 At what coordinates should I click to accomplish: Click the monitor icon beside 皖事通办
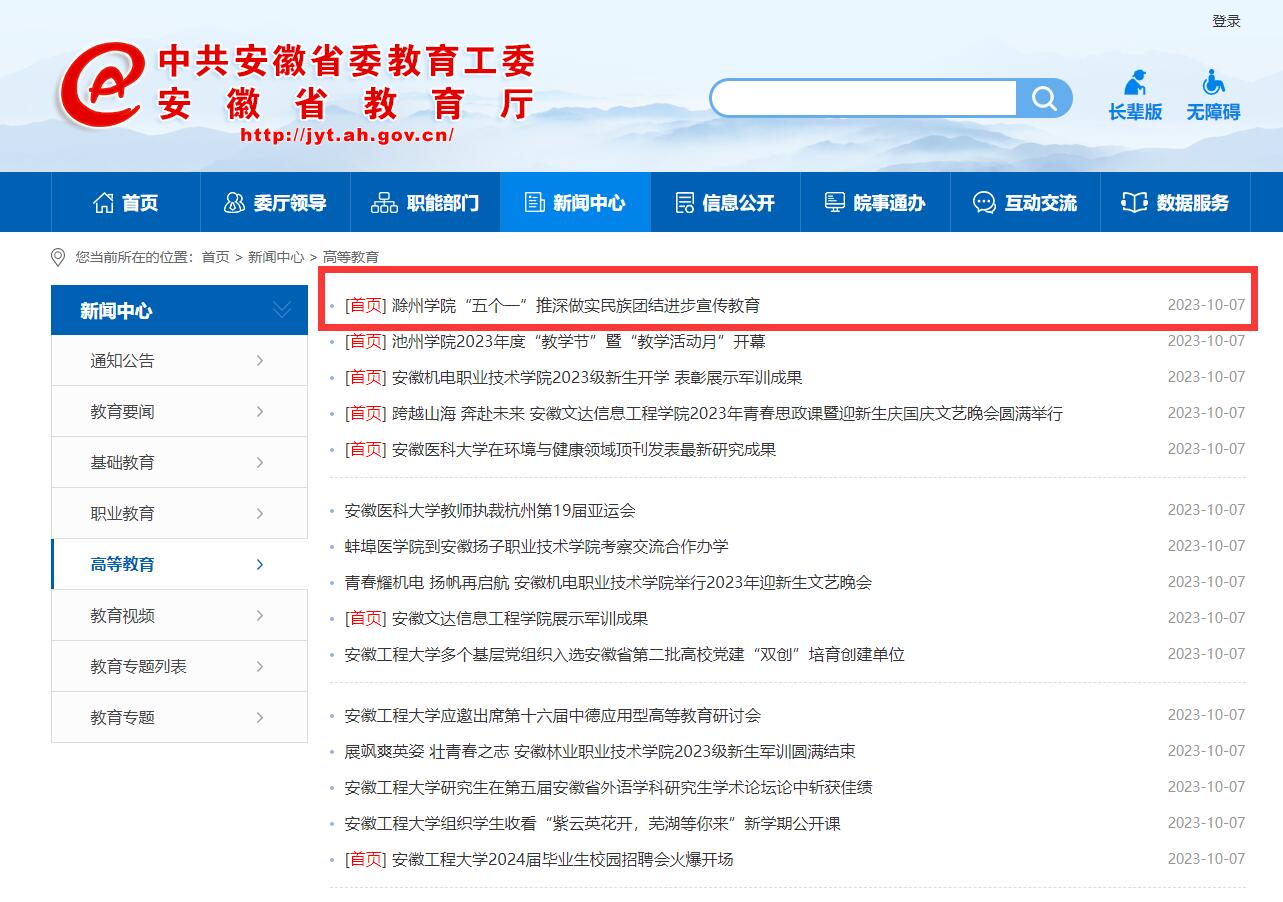835,202
